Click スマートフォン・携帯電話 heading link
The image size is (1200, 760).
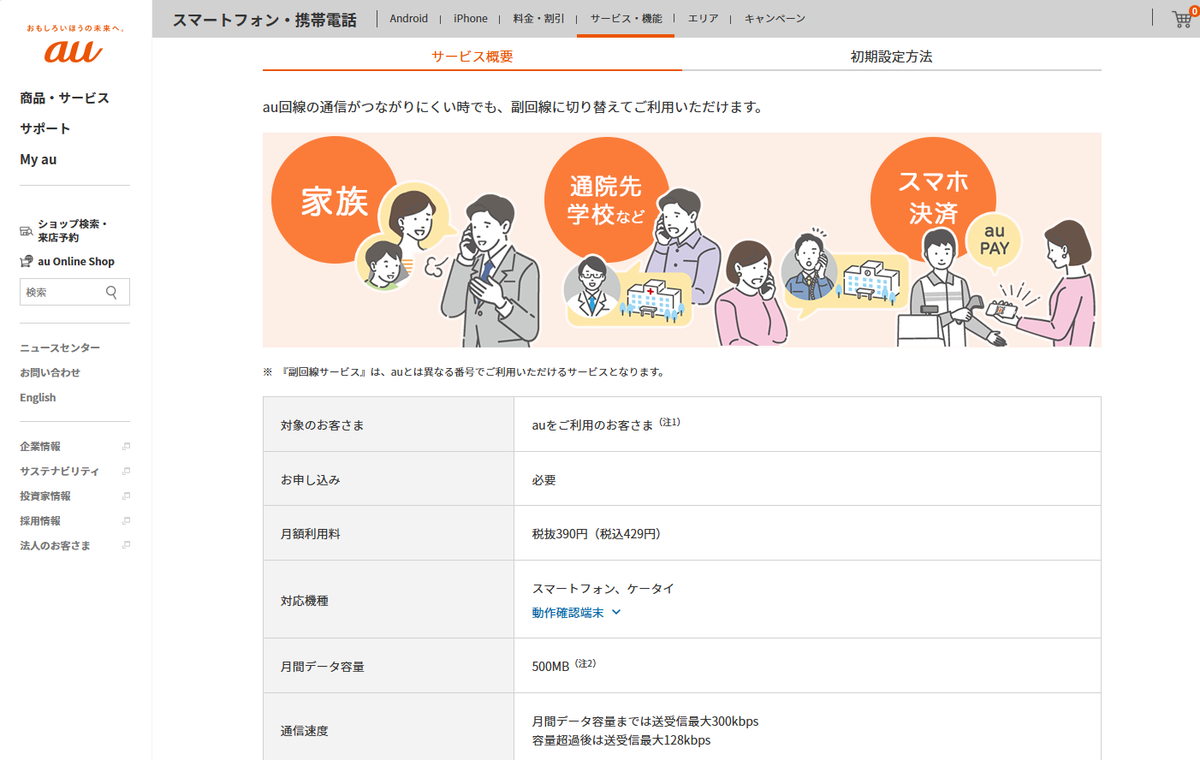[264, 20]
